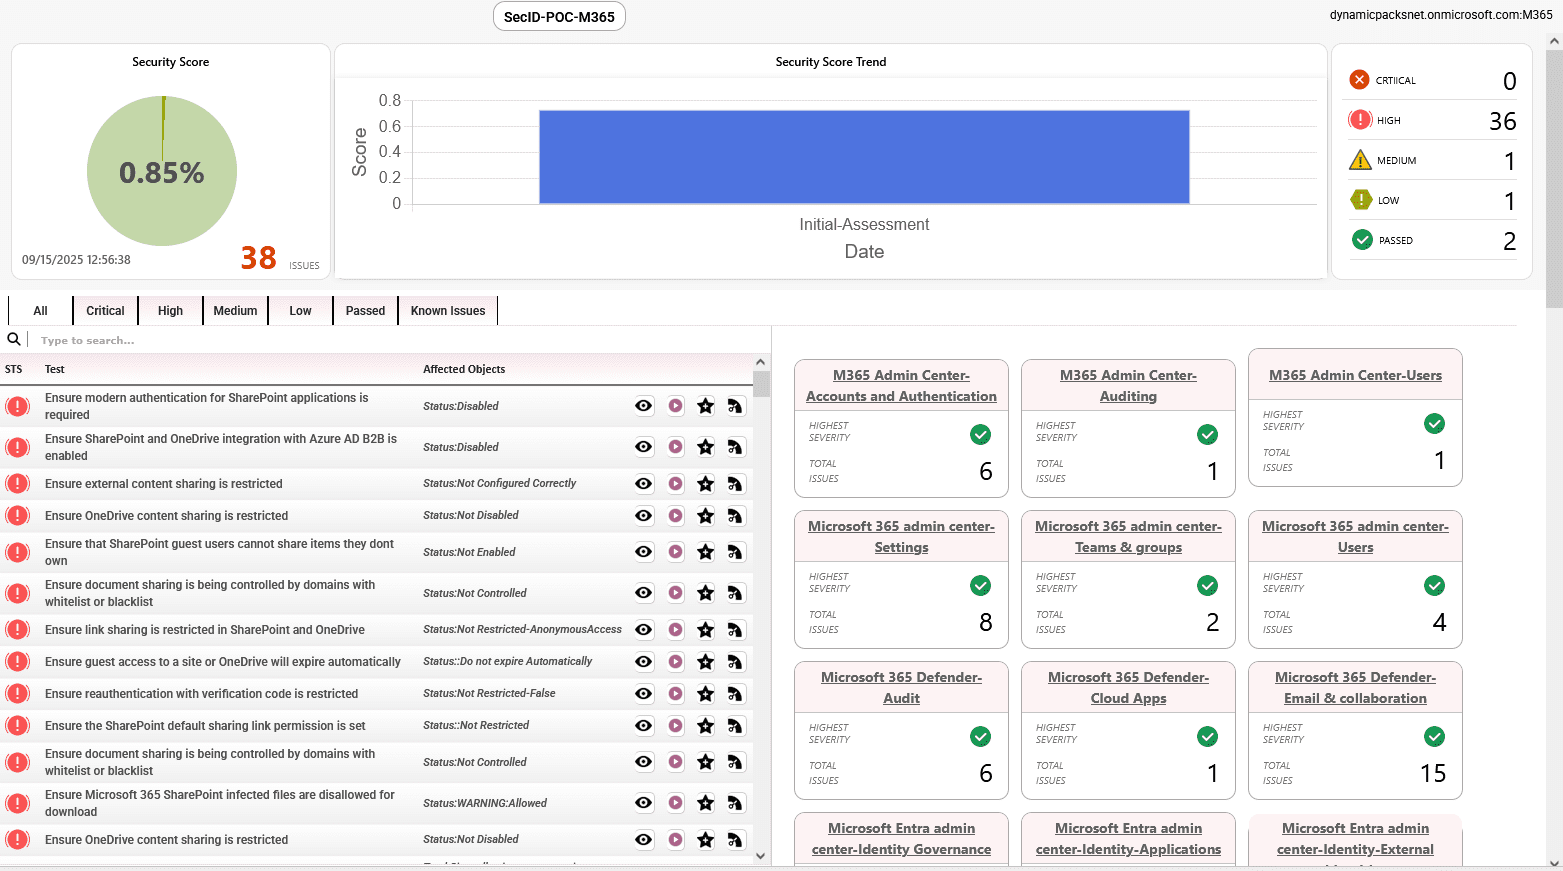Viewport: 1563px width, 871px height.
Task: Open Microsoft Entra admin center-Identity-Applications link
Action: 1128,839
